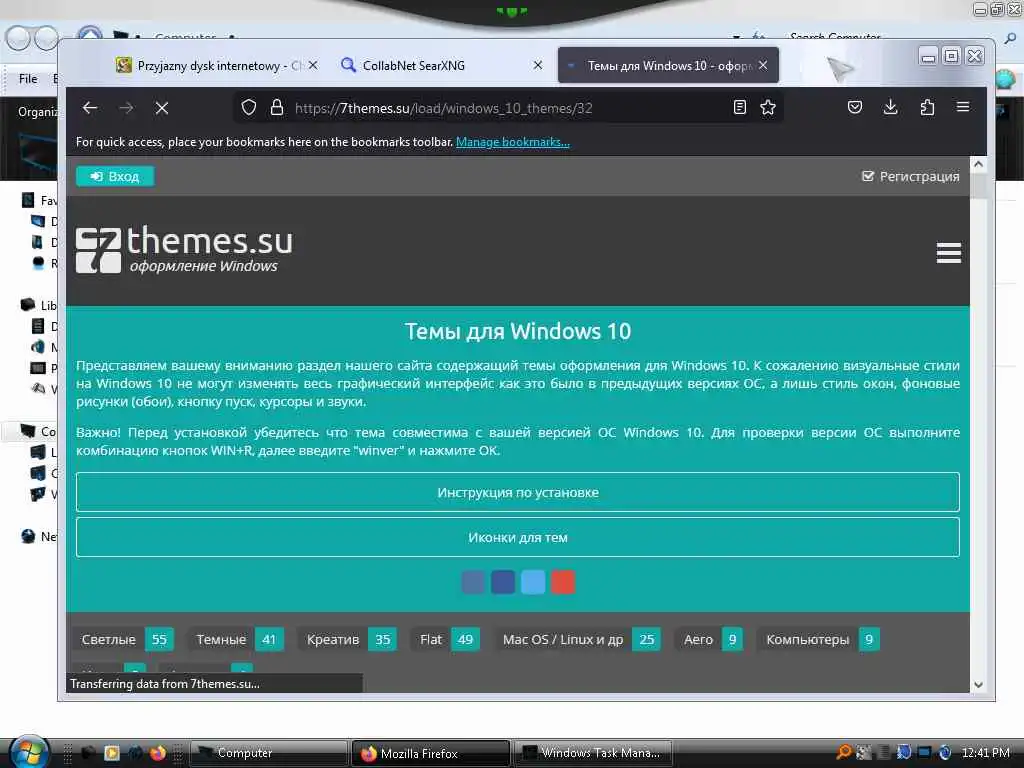This screenshot has height=768, width=1024.
Task: Click the Темы для Windows 10 heading
Action: click(x=518, y=331)
